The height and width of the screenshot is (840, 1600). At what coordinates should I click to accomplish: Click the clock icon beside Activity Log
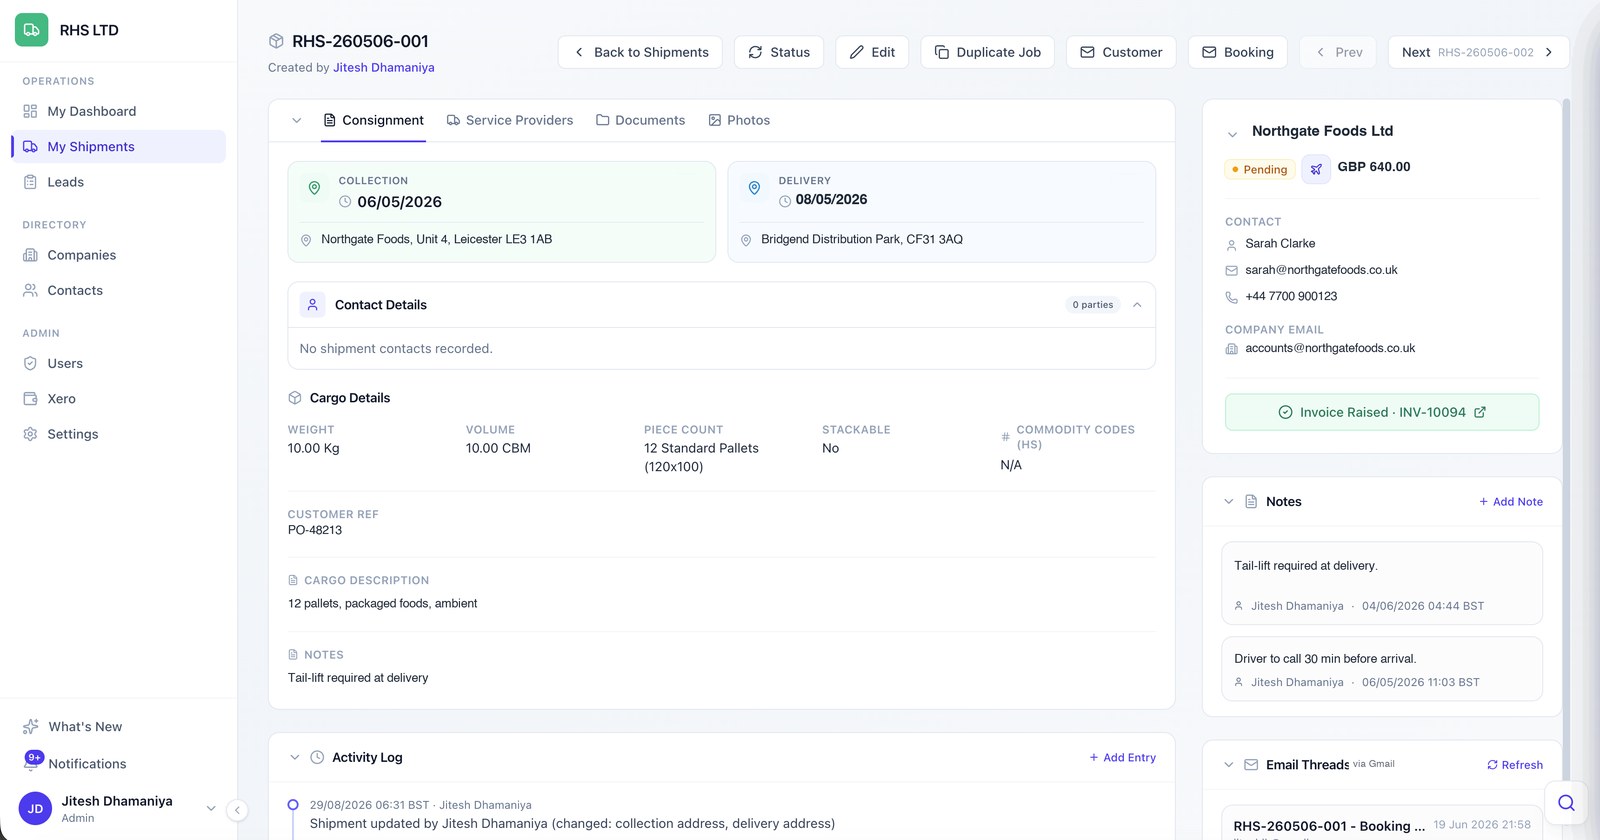[x=317, y=758]
